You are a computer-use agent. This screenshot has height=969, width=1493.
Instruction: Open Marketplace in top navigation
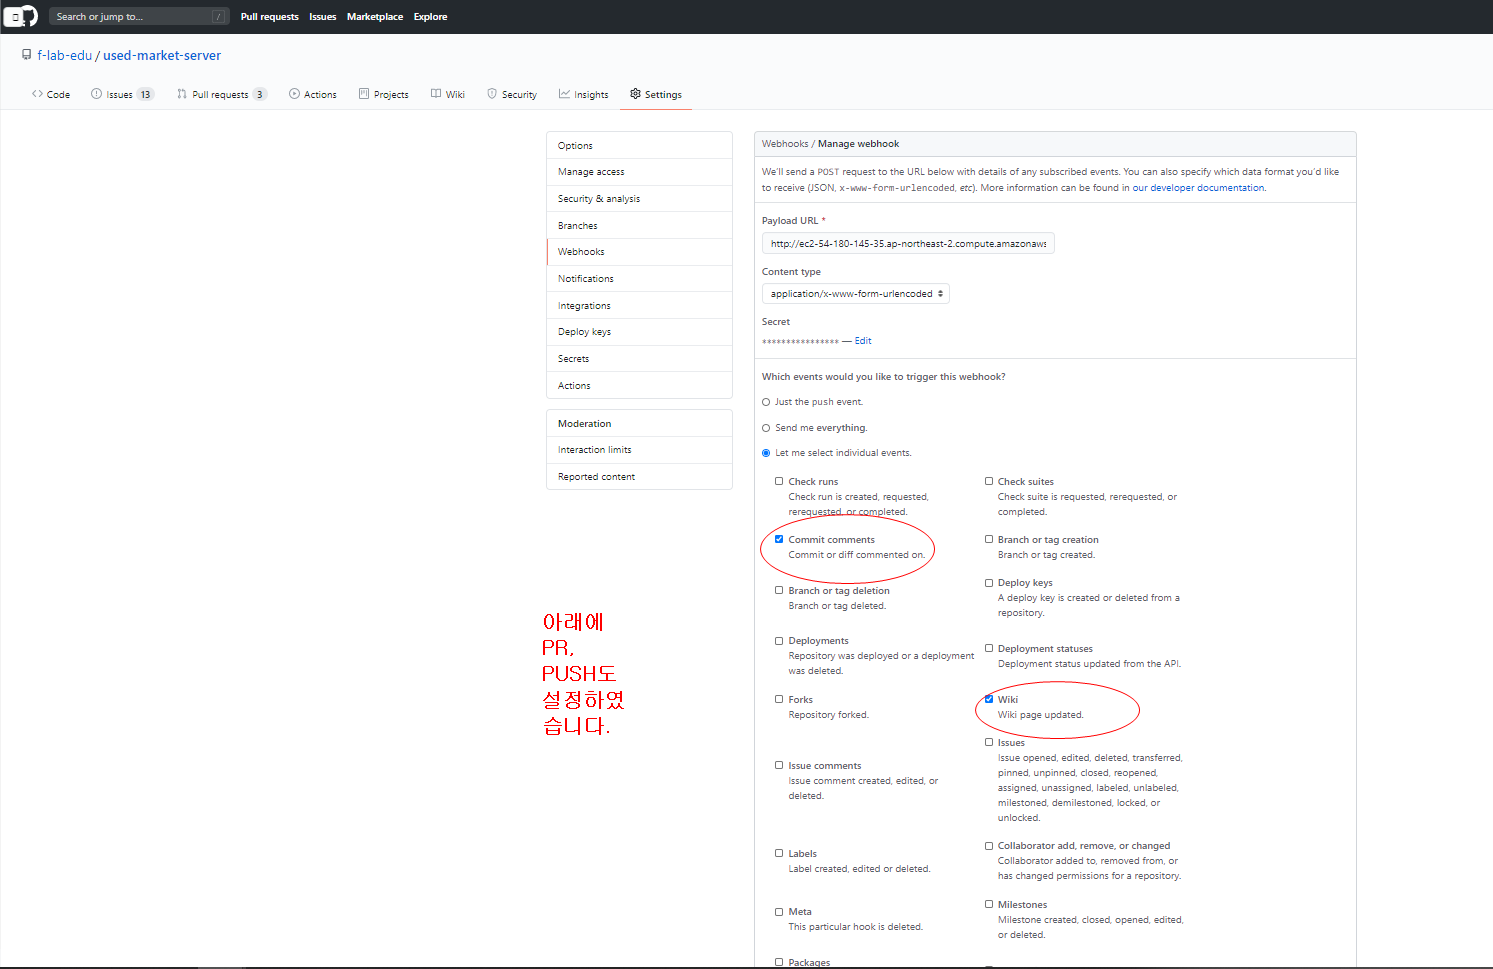point(375,17)
